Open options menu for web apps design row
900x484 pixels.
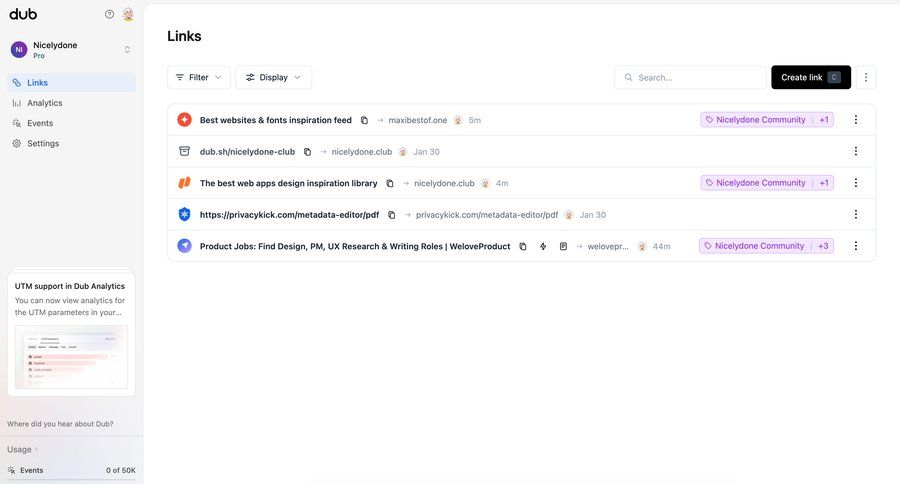pyautogui.click(x=855, y=183)
